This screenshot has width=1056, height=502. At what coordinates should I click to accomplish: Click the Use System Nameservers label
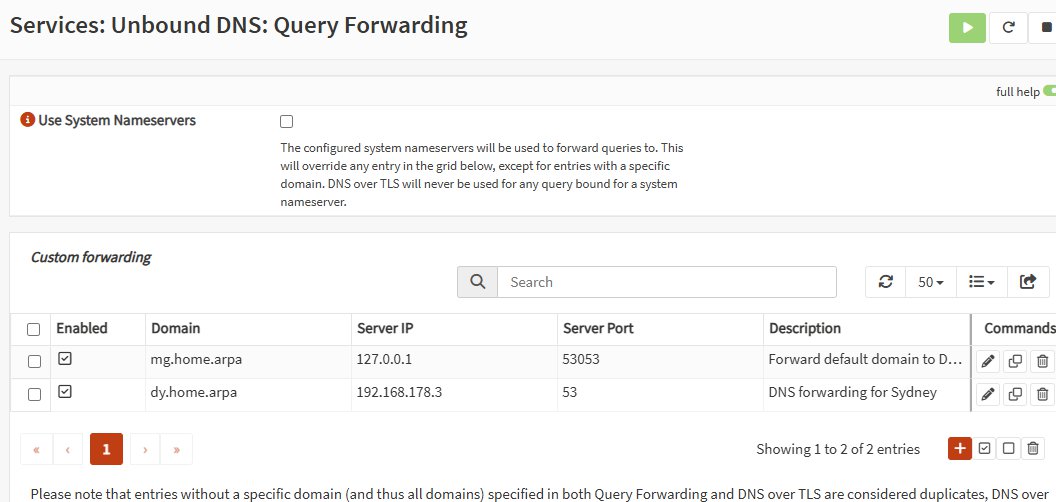tap(117, 121)
